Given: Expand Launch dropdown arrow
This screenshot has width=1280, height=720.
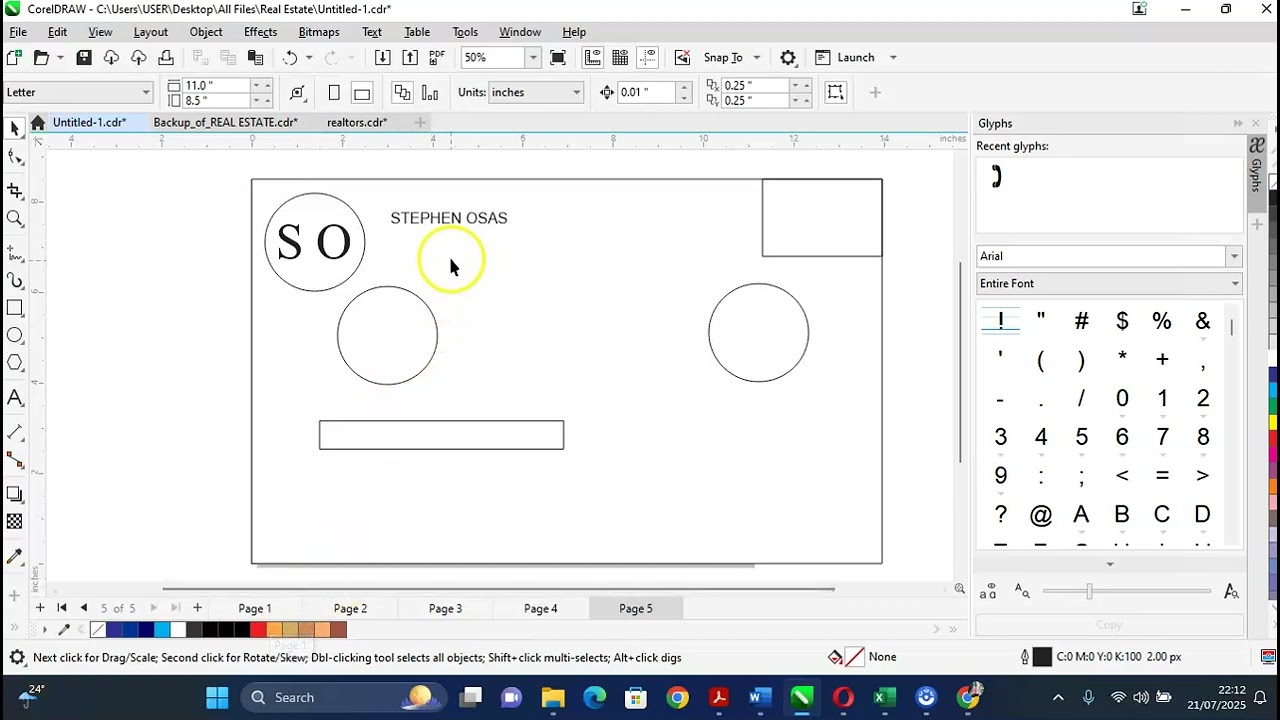Looking at the screenshot, I should [x=893, y=58].
